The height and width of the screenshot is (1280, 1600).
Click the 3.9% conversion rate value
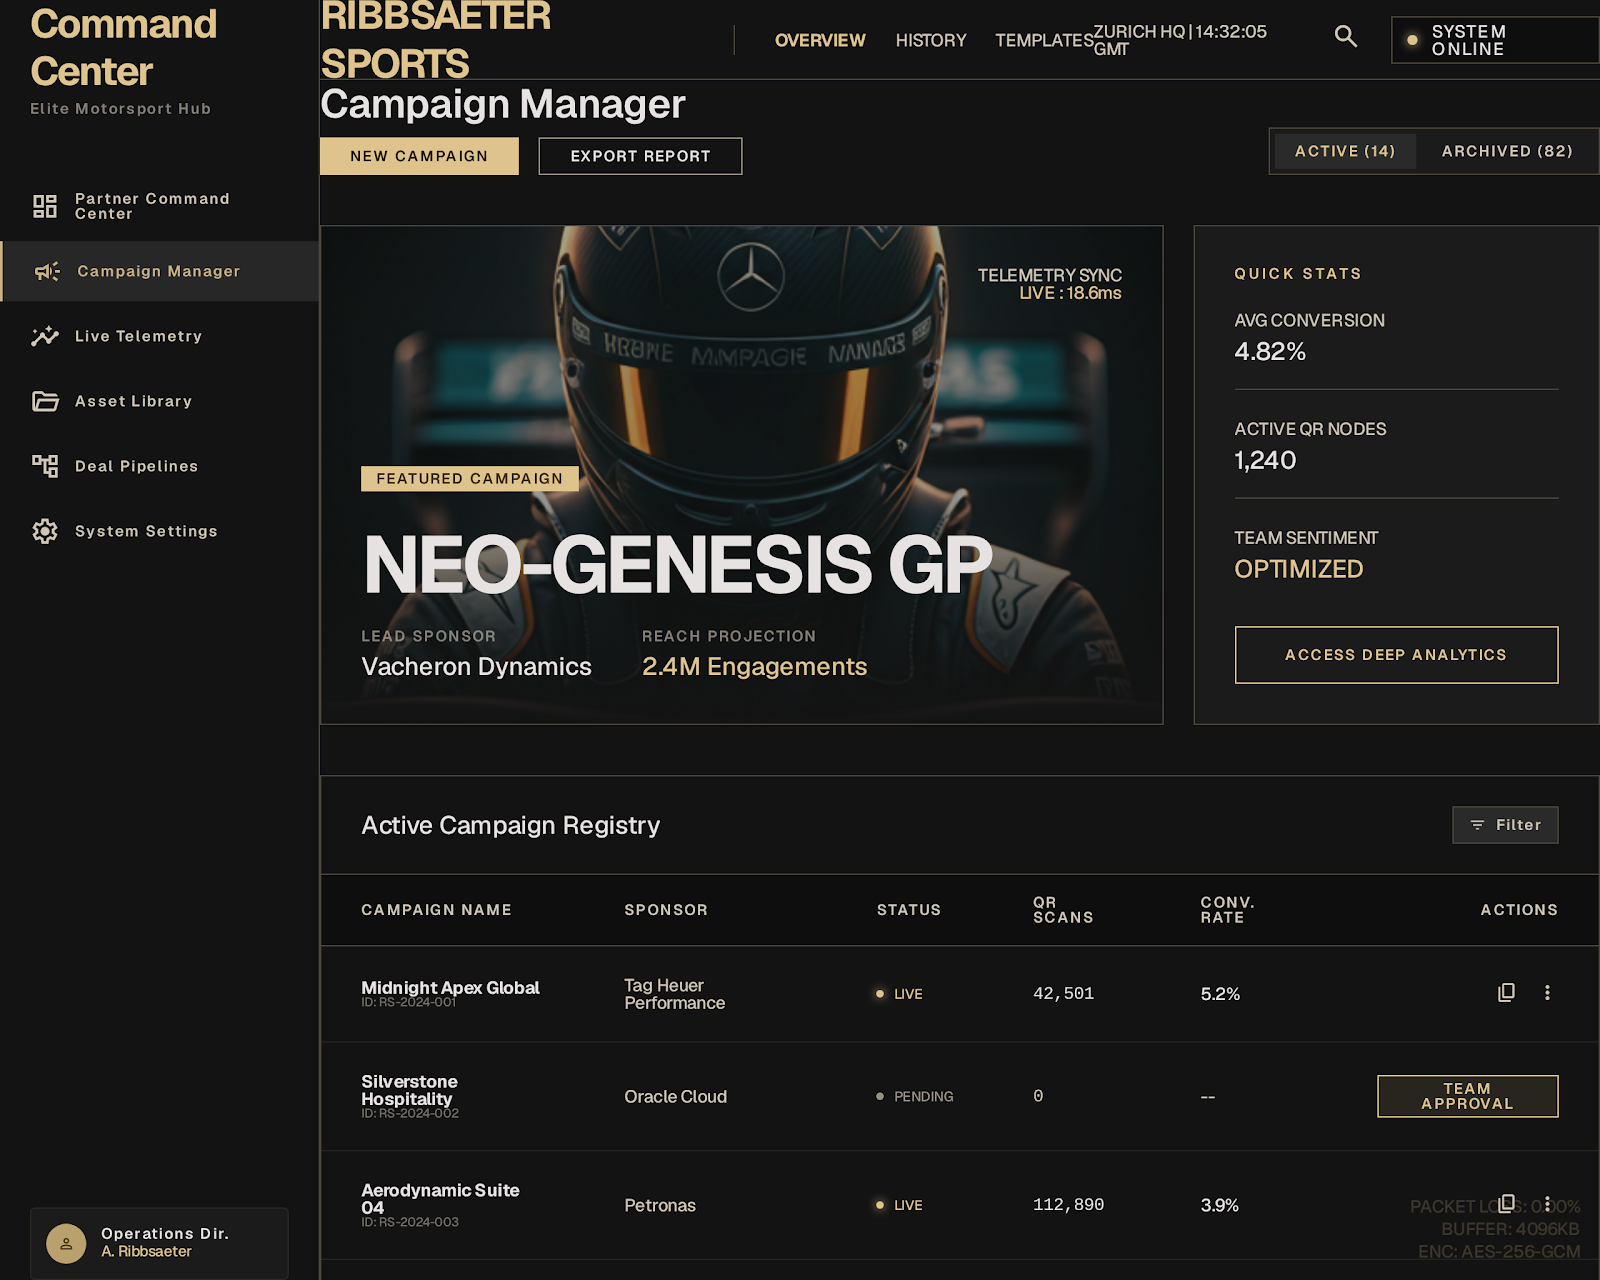(1220, 1205)
